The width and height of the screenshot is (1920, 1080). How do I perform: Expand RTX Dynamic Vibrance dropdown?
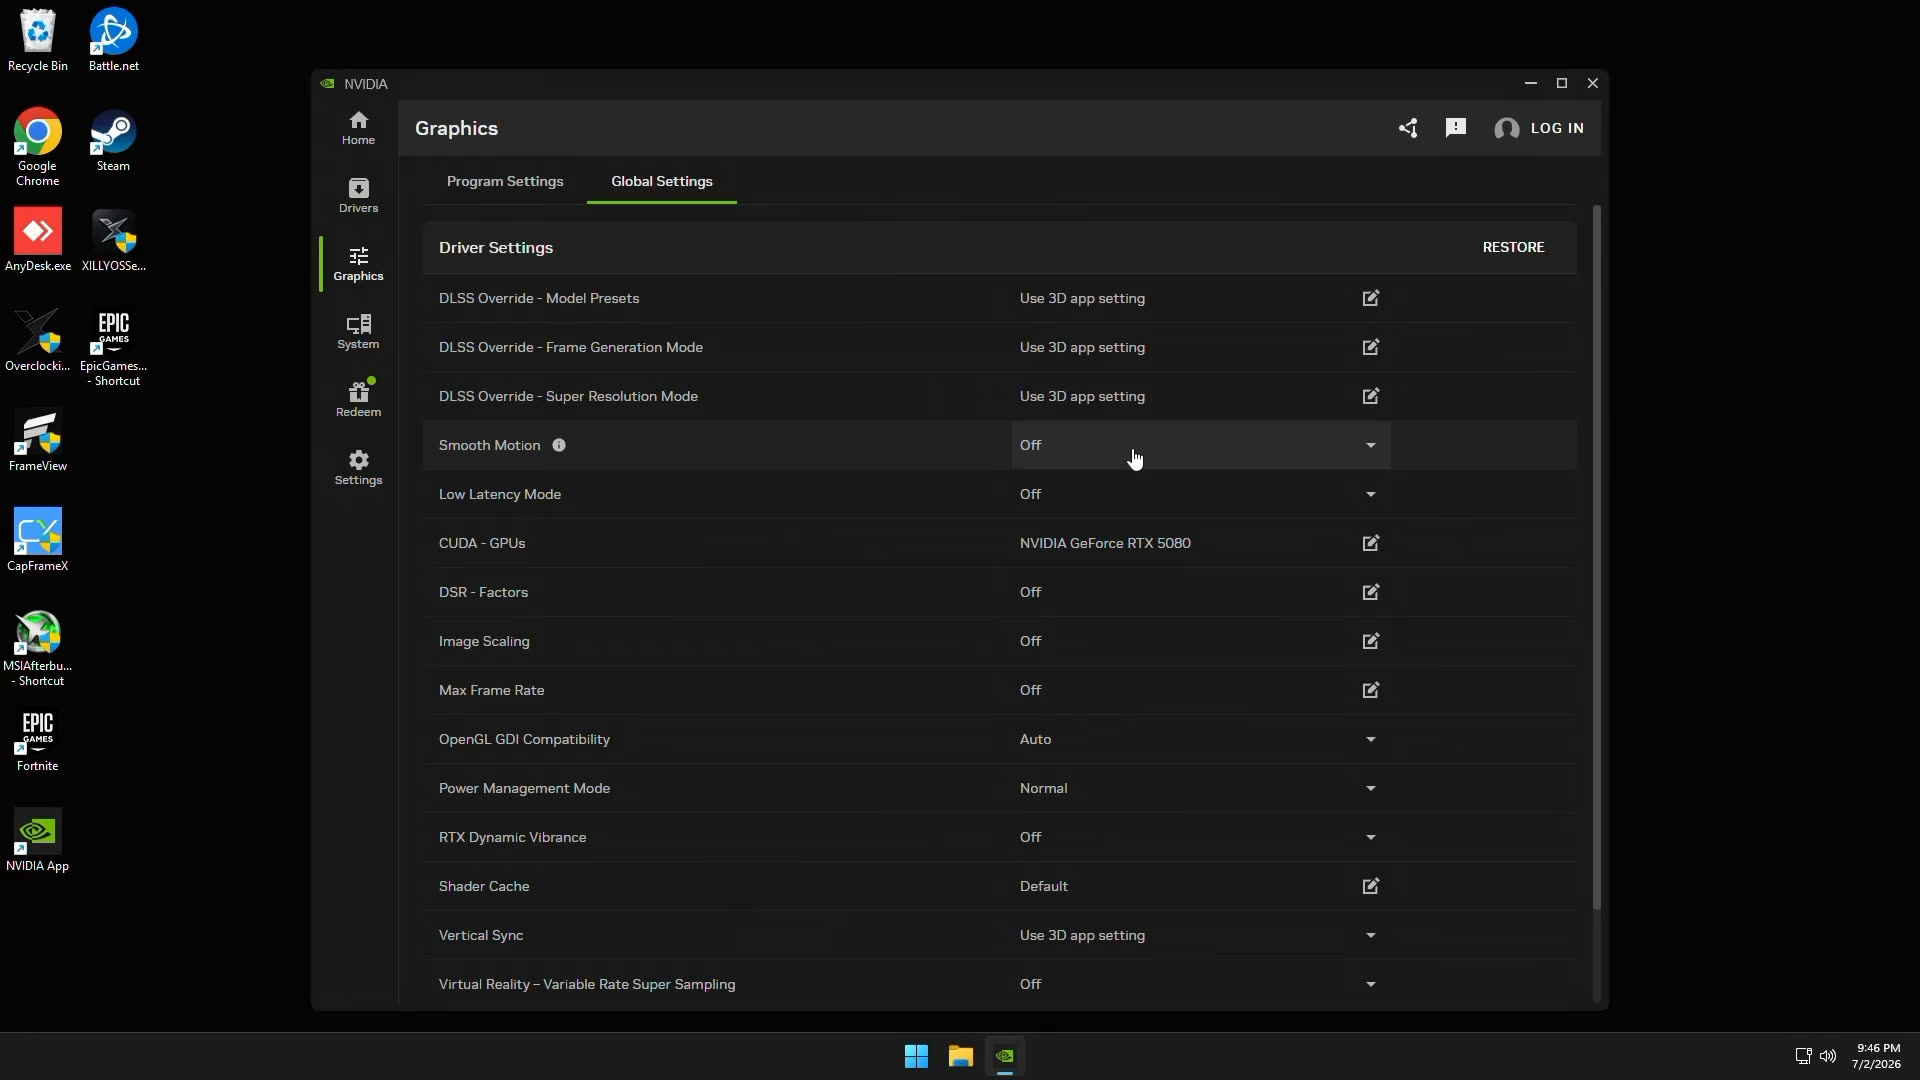click(x=1200, y=837)
